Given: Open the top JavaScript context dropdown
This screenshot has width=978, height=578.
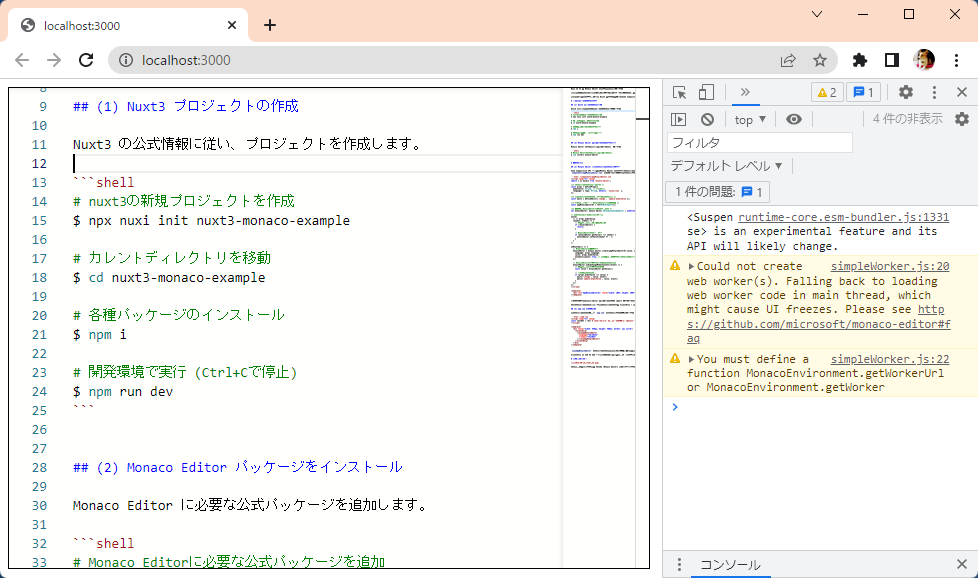Looking at the screenshot, I should (750, 120).
